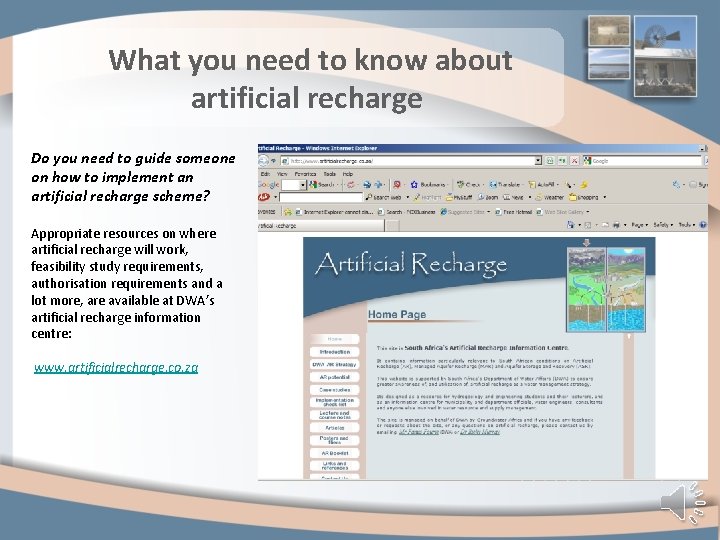This screenshot has height=540, width=720.
Task: Click the AR Booklet sidebar button
Action: point(335,453)
